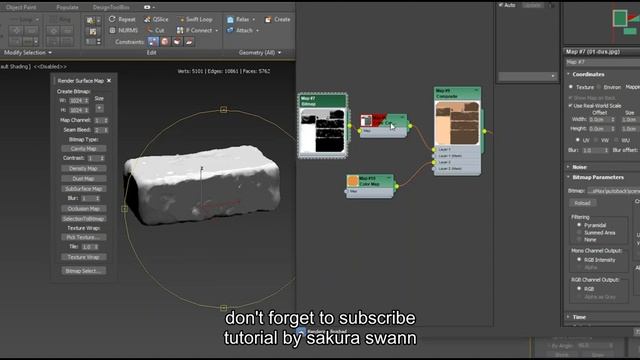The height and width of the screenshot is (360, 640).
Task: Select Pyramidal filtering radio button
Action: [579, 225]
